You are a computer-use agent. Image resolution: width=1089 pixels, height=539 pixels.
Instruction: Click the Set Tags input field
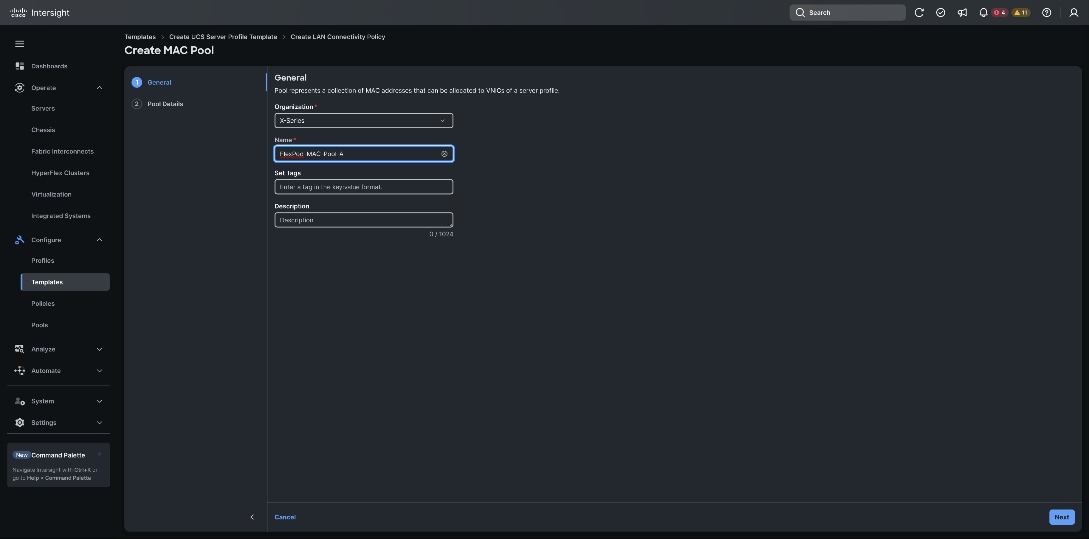click(x=363, y=187)
